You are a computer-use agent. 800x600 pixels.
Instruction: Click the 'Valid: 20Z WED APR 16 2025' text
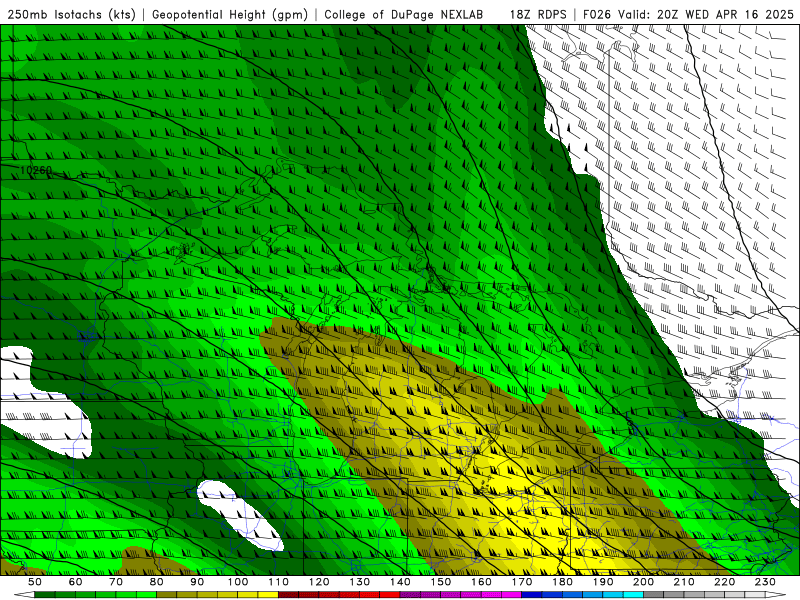(x=706, y=14)
